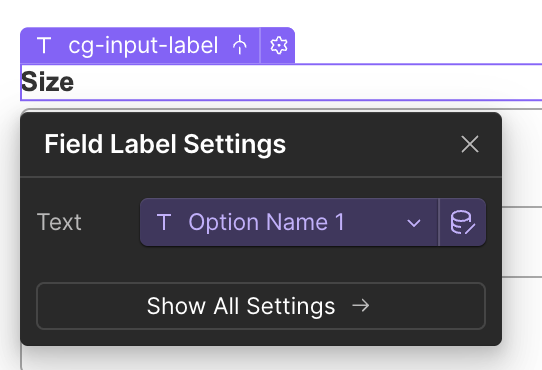Open settings gear on cg-input-label tag
542x370 pixels.
[278, 46]
